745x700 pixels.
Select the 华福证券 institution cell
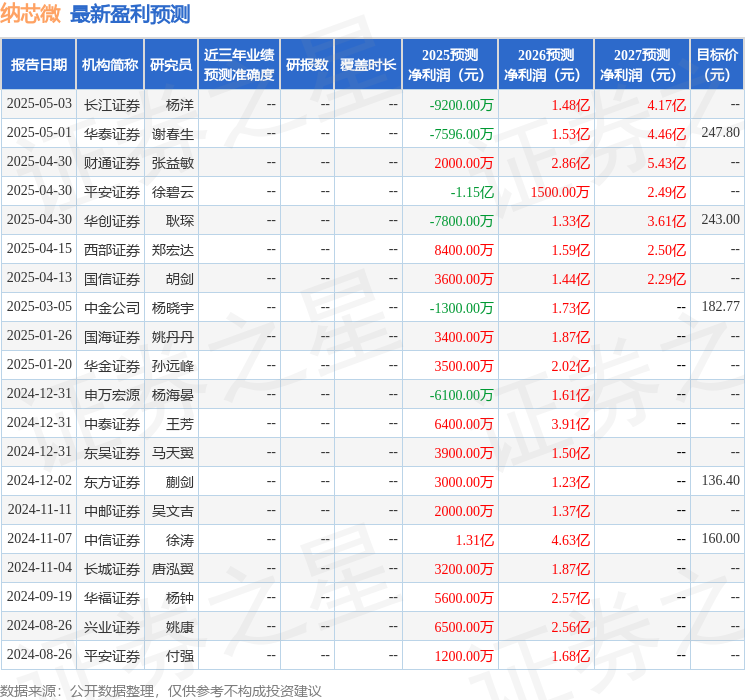(112, 598)
